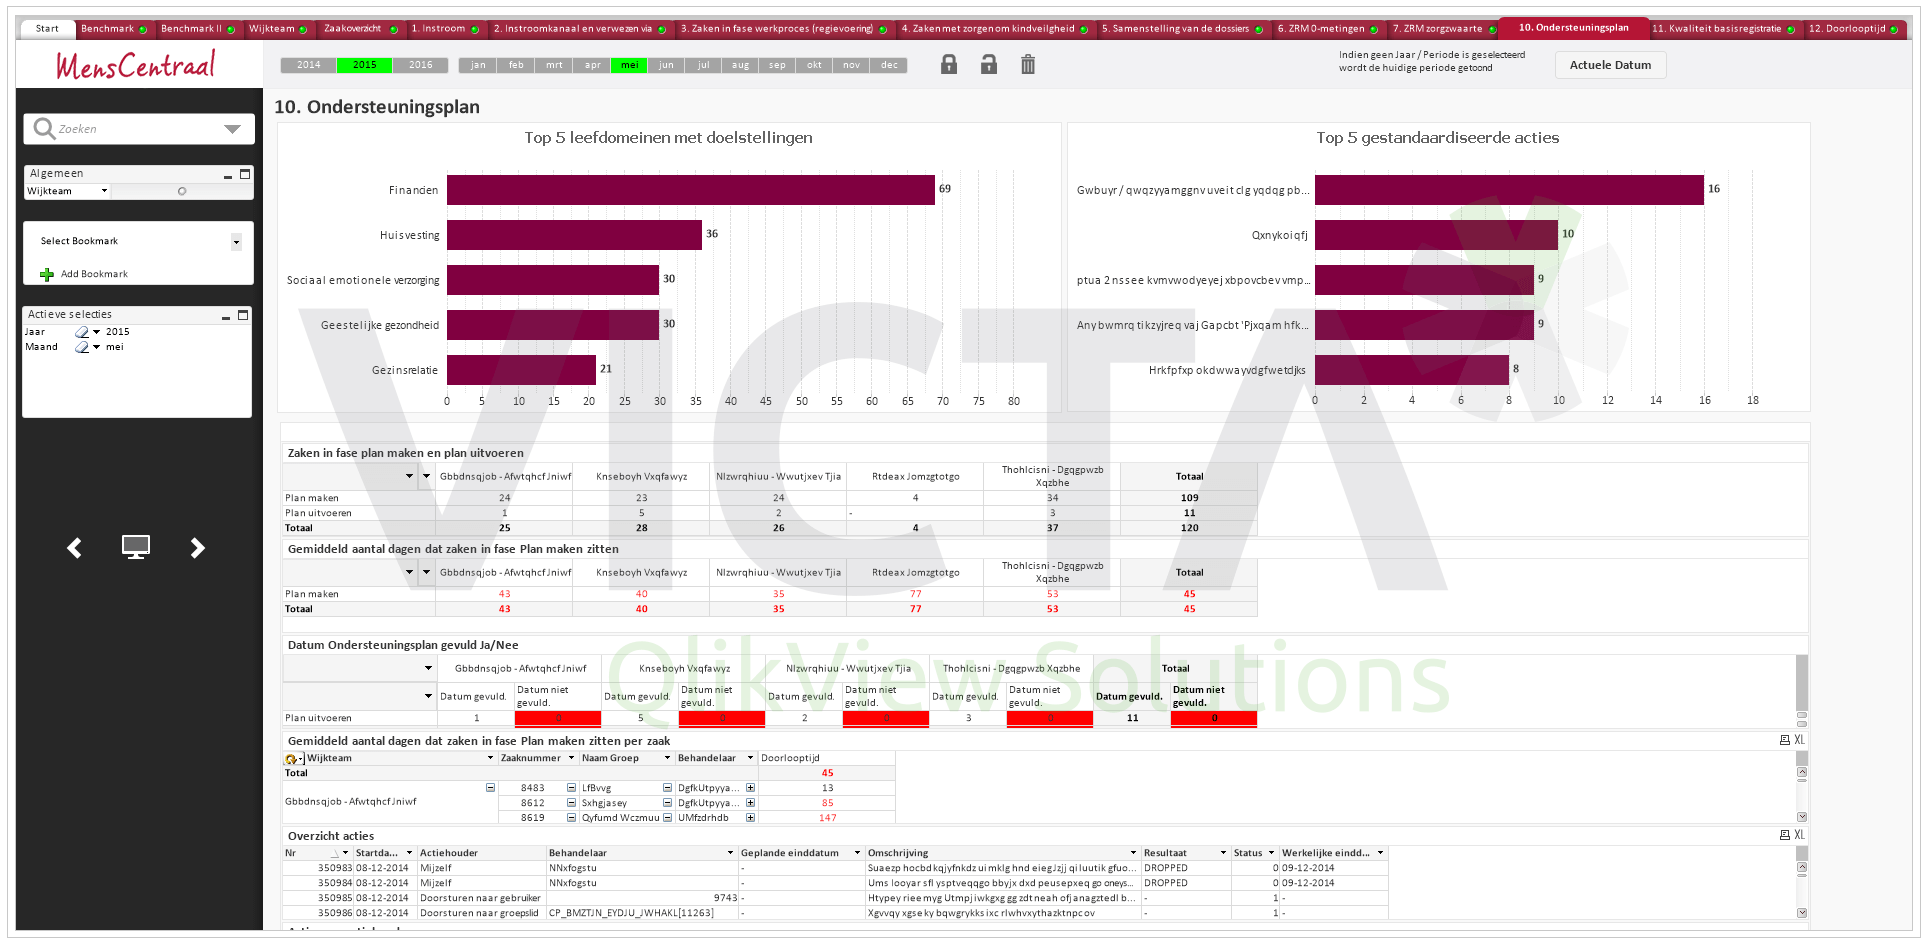The height and width of the screenshot is (946, 1928).
Task: Deselect the highlighted year 2015
Action: point(365,65)
